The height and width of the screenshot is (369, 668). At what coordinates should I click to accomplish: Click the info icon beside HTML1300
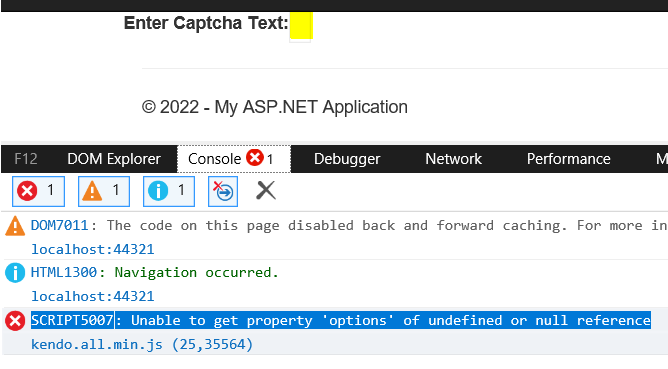coord(15,273)
